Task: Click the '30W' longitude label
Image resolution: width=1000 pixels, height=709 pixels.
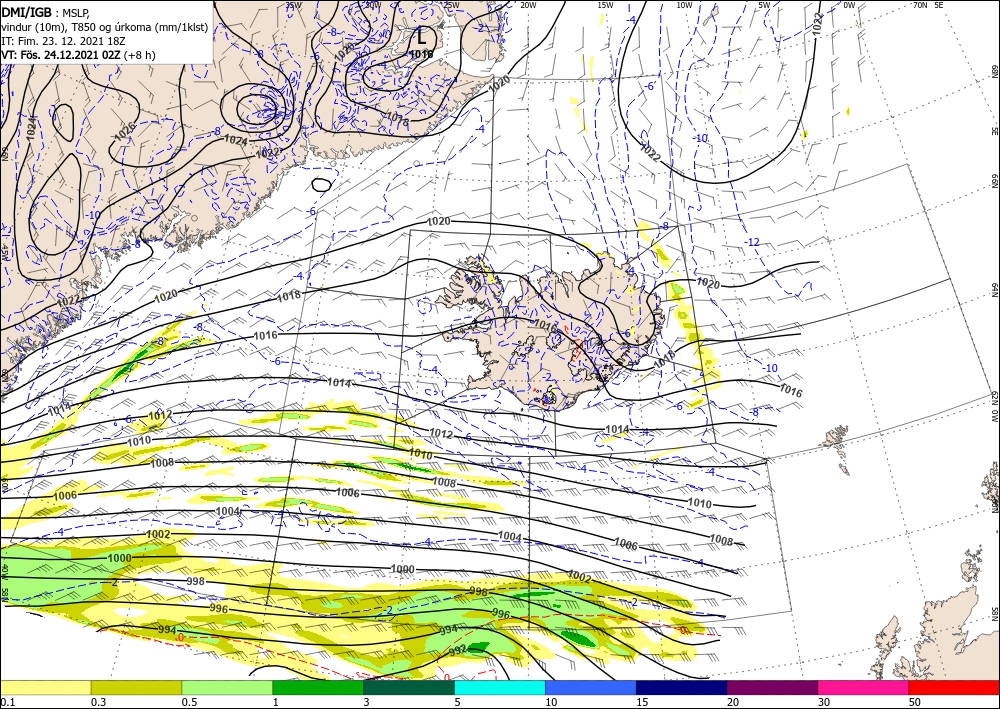Action: (x=372, y=5)
